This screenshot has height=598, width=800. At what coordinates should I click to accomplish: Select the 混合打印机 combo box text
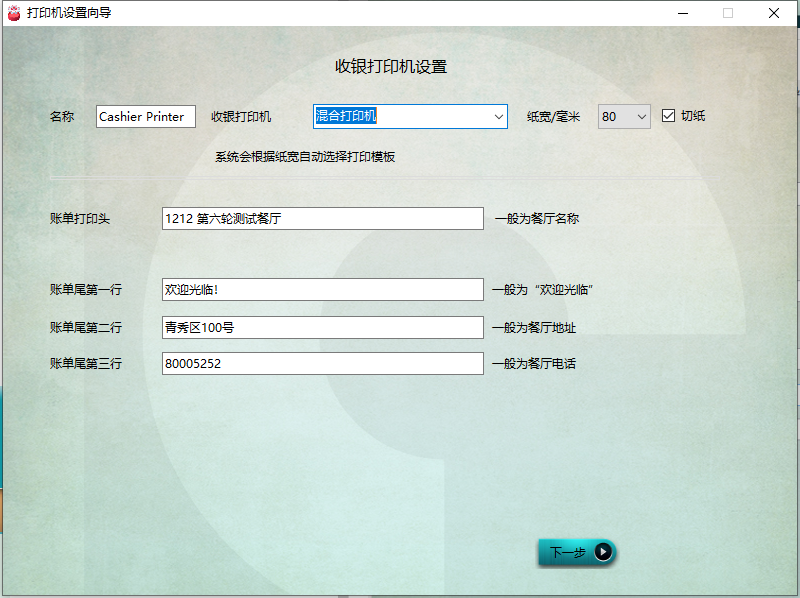click(x=400, y=117)
